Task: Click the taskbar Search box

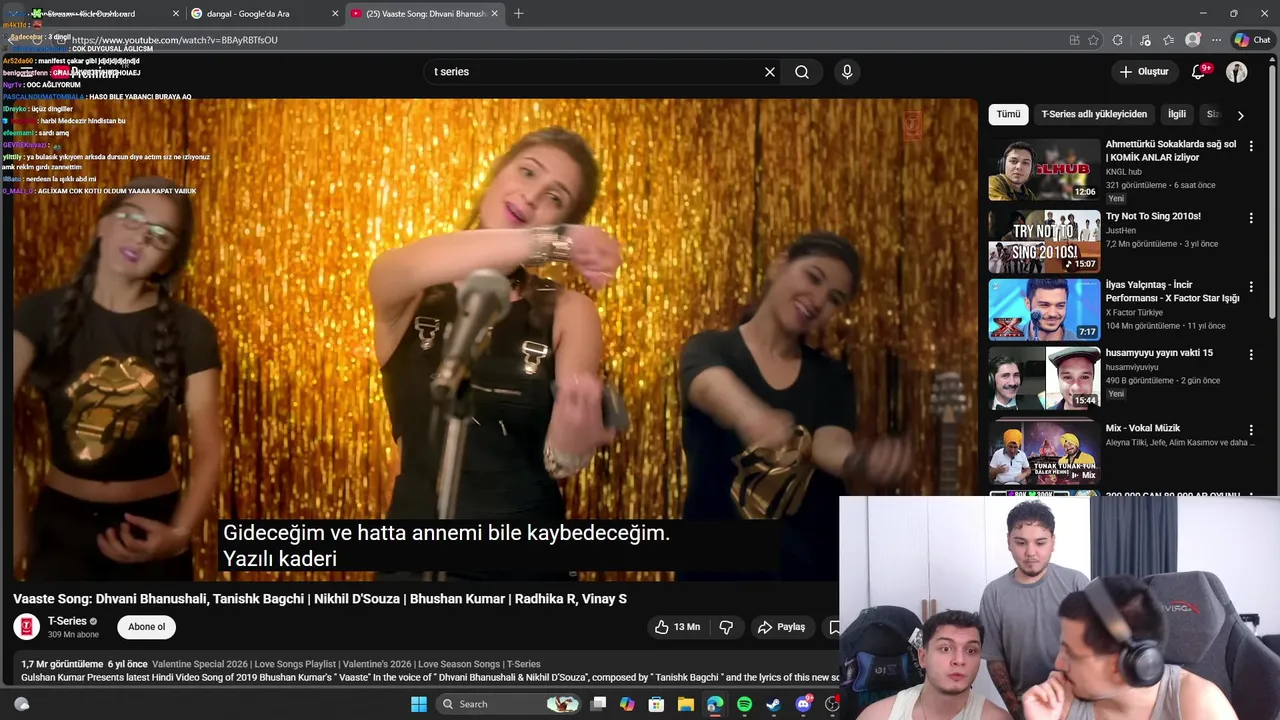Action: tap(510, 704)
